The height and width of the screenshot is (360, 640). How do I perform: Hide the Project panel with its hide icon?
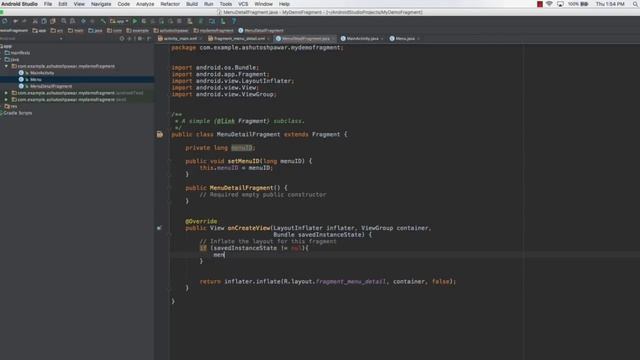pos(149,38)
